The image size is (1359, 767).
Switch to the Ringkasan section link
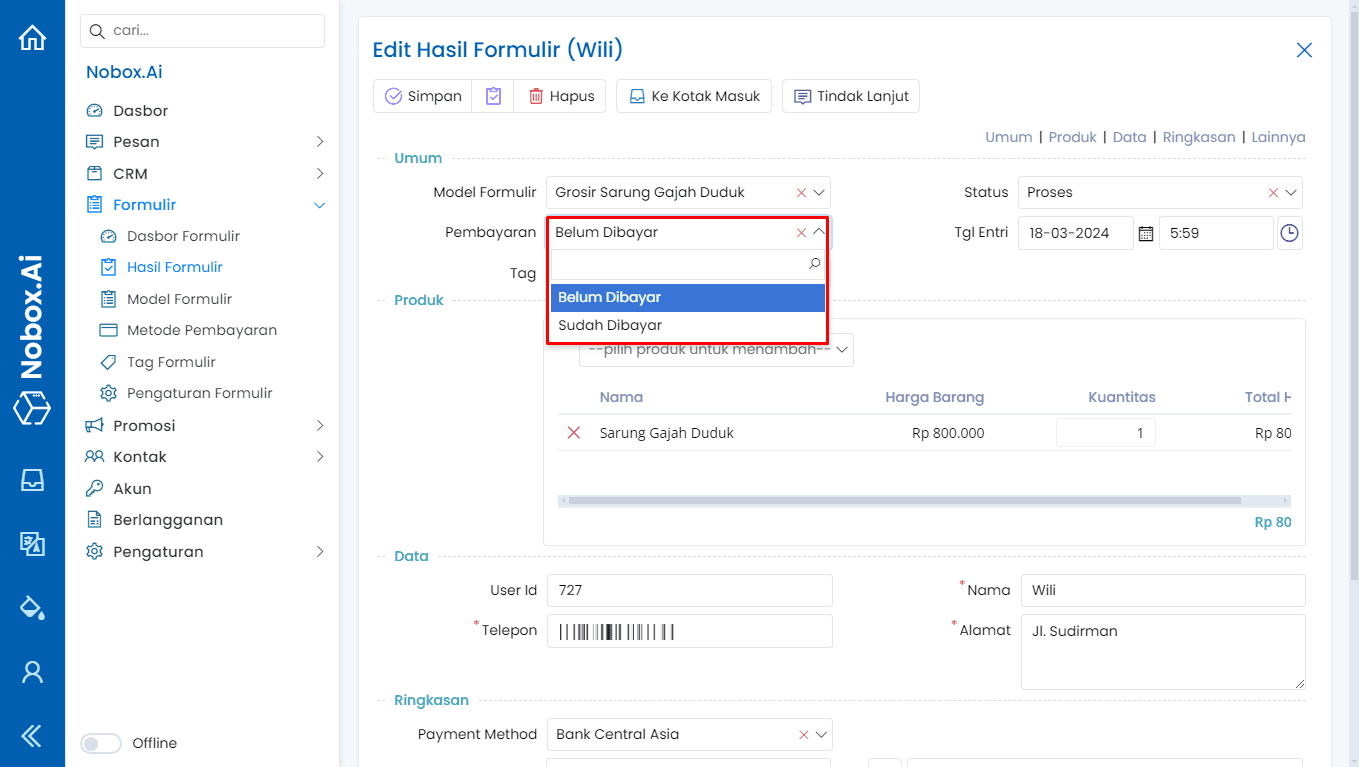[x=1199, y=137]
